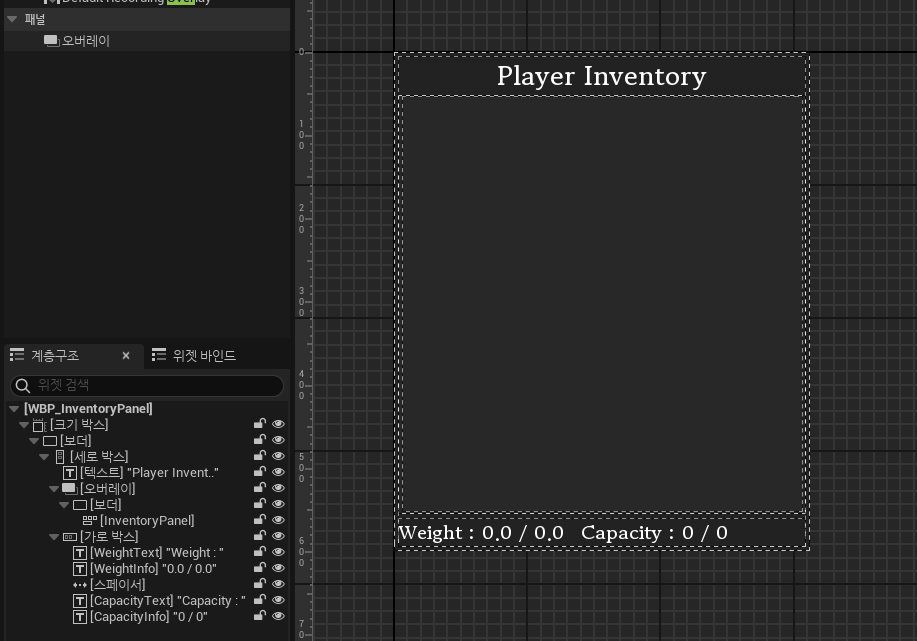The width and height of the screenshot is (917, 641).
Task: Hide the "Player Invent.." text widget
Action: [x=278, y=472]
